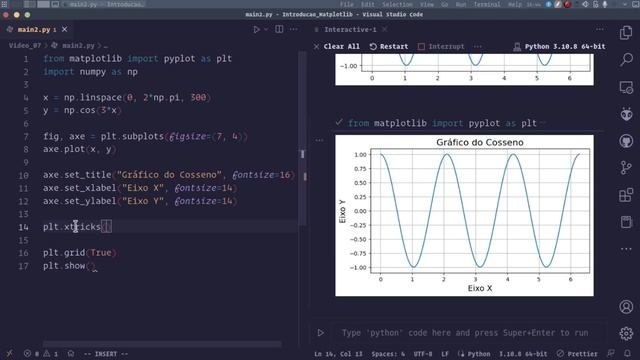Click the editor's horizontal scrollbar

(x=162, y=344)
